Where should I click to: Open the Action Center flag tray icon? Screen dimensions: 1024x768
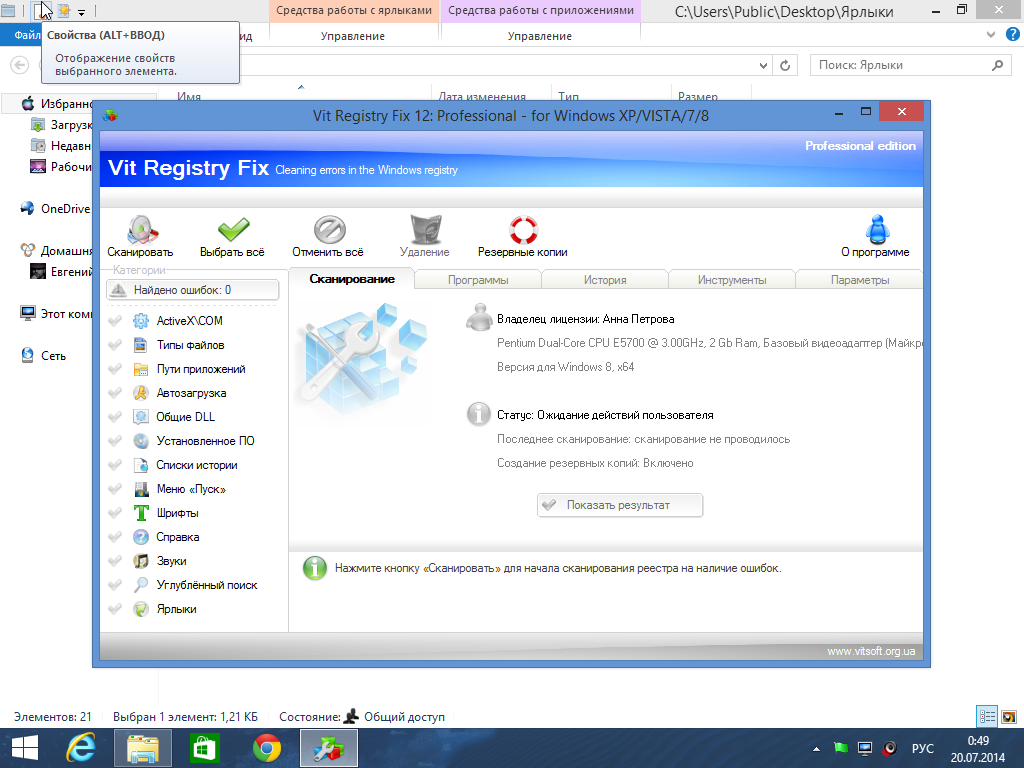pos(840,748)
